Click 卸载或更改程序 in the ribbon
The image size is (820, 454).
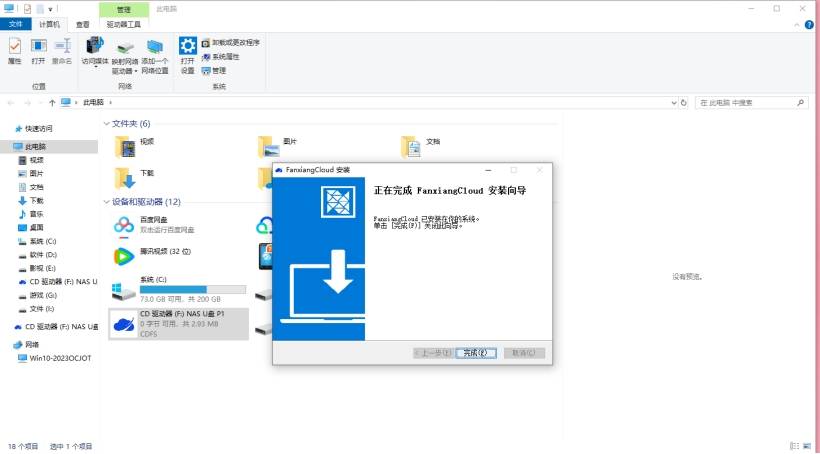pos(234,43)
